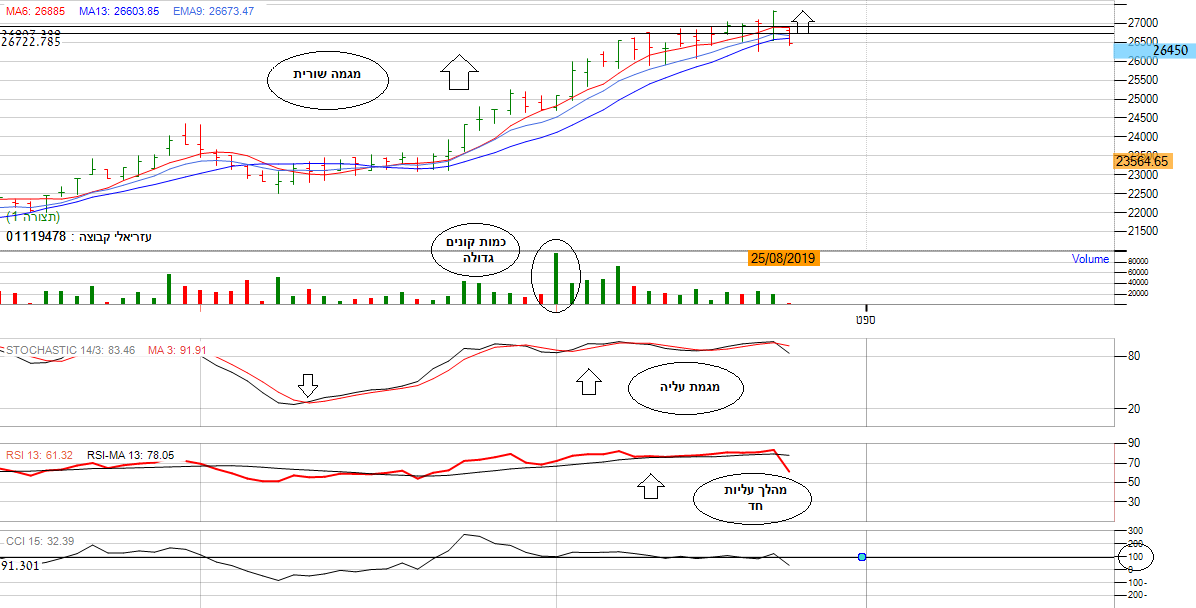Click the STOCHASTIC 14/3 indicator label
Screen dimensions: 1196x608
point(70,350)
